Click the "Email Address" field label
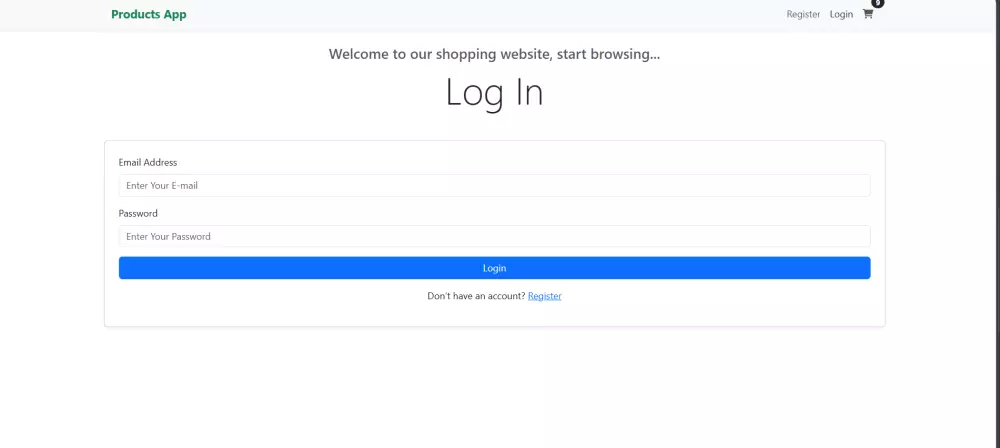Screen dimensions: 1000x448 148,163
